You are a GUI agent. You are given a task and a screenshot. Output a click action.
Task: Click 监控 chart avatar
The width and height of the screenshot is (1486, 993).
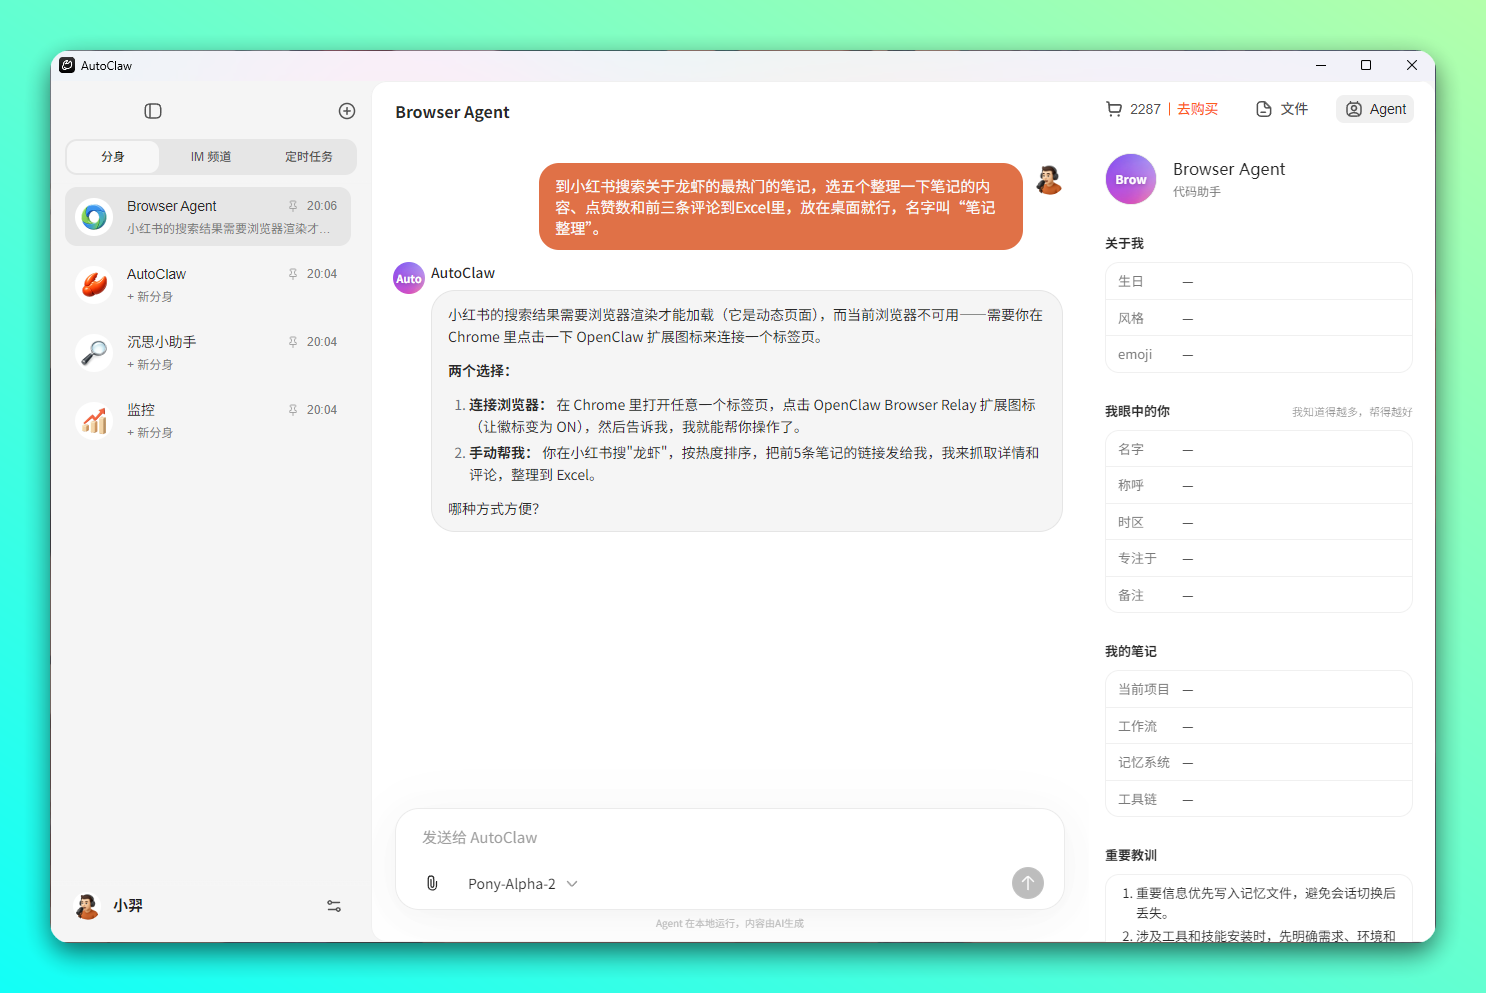pyautogui.click(x=95, y=420)
